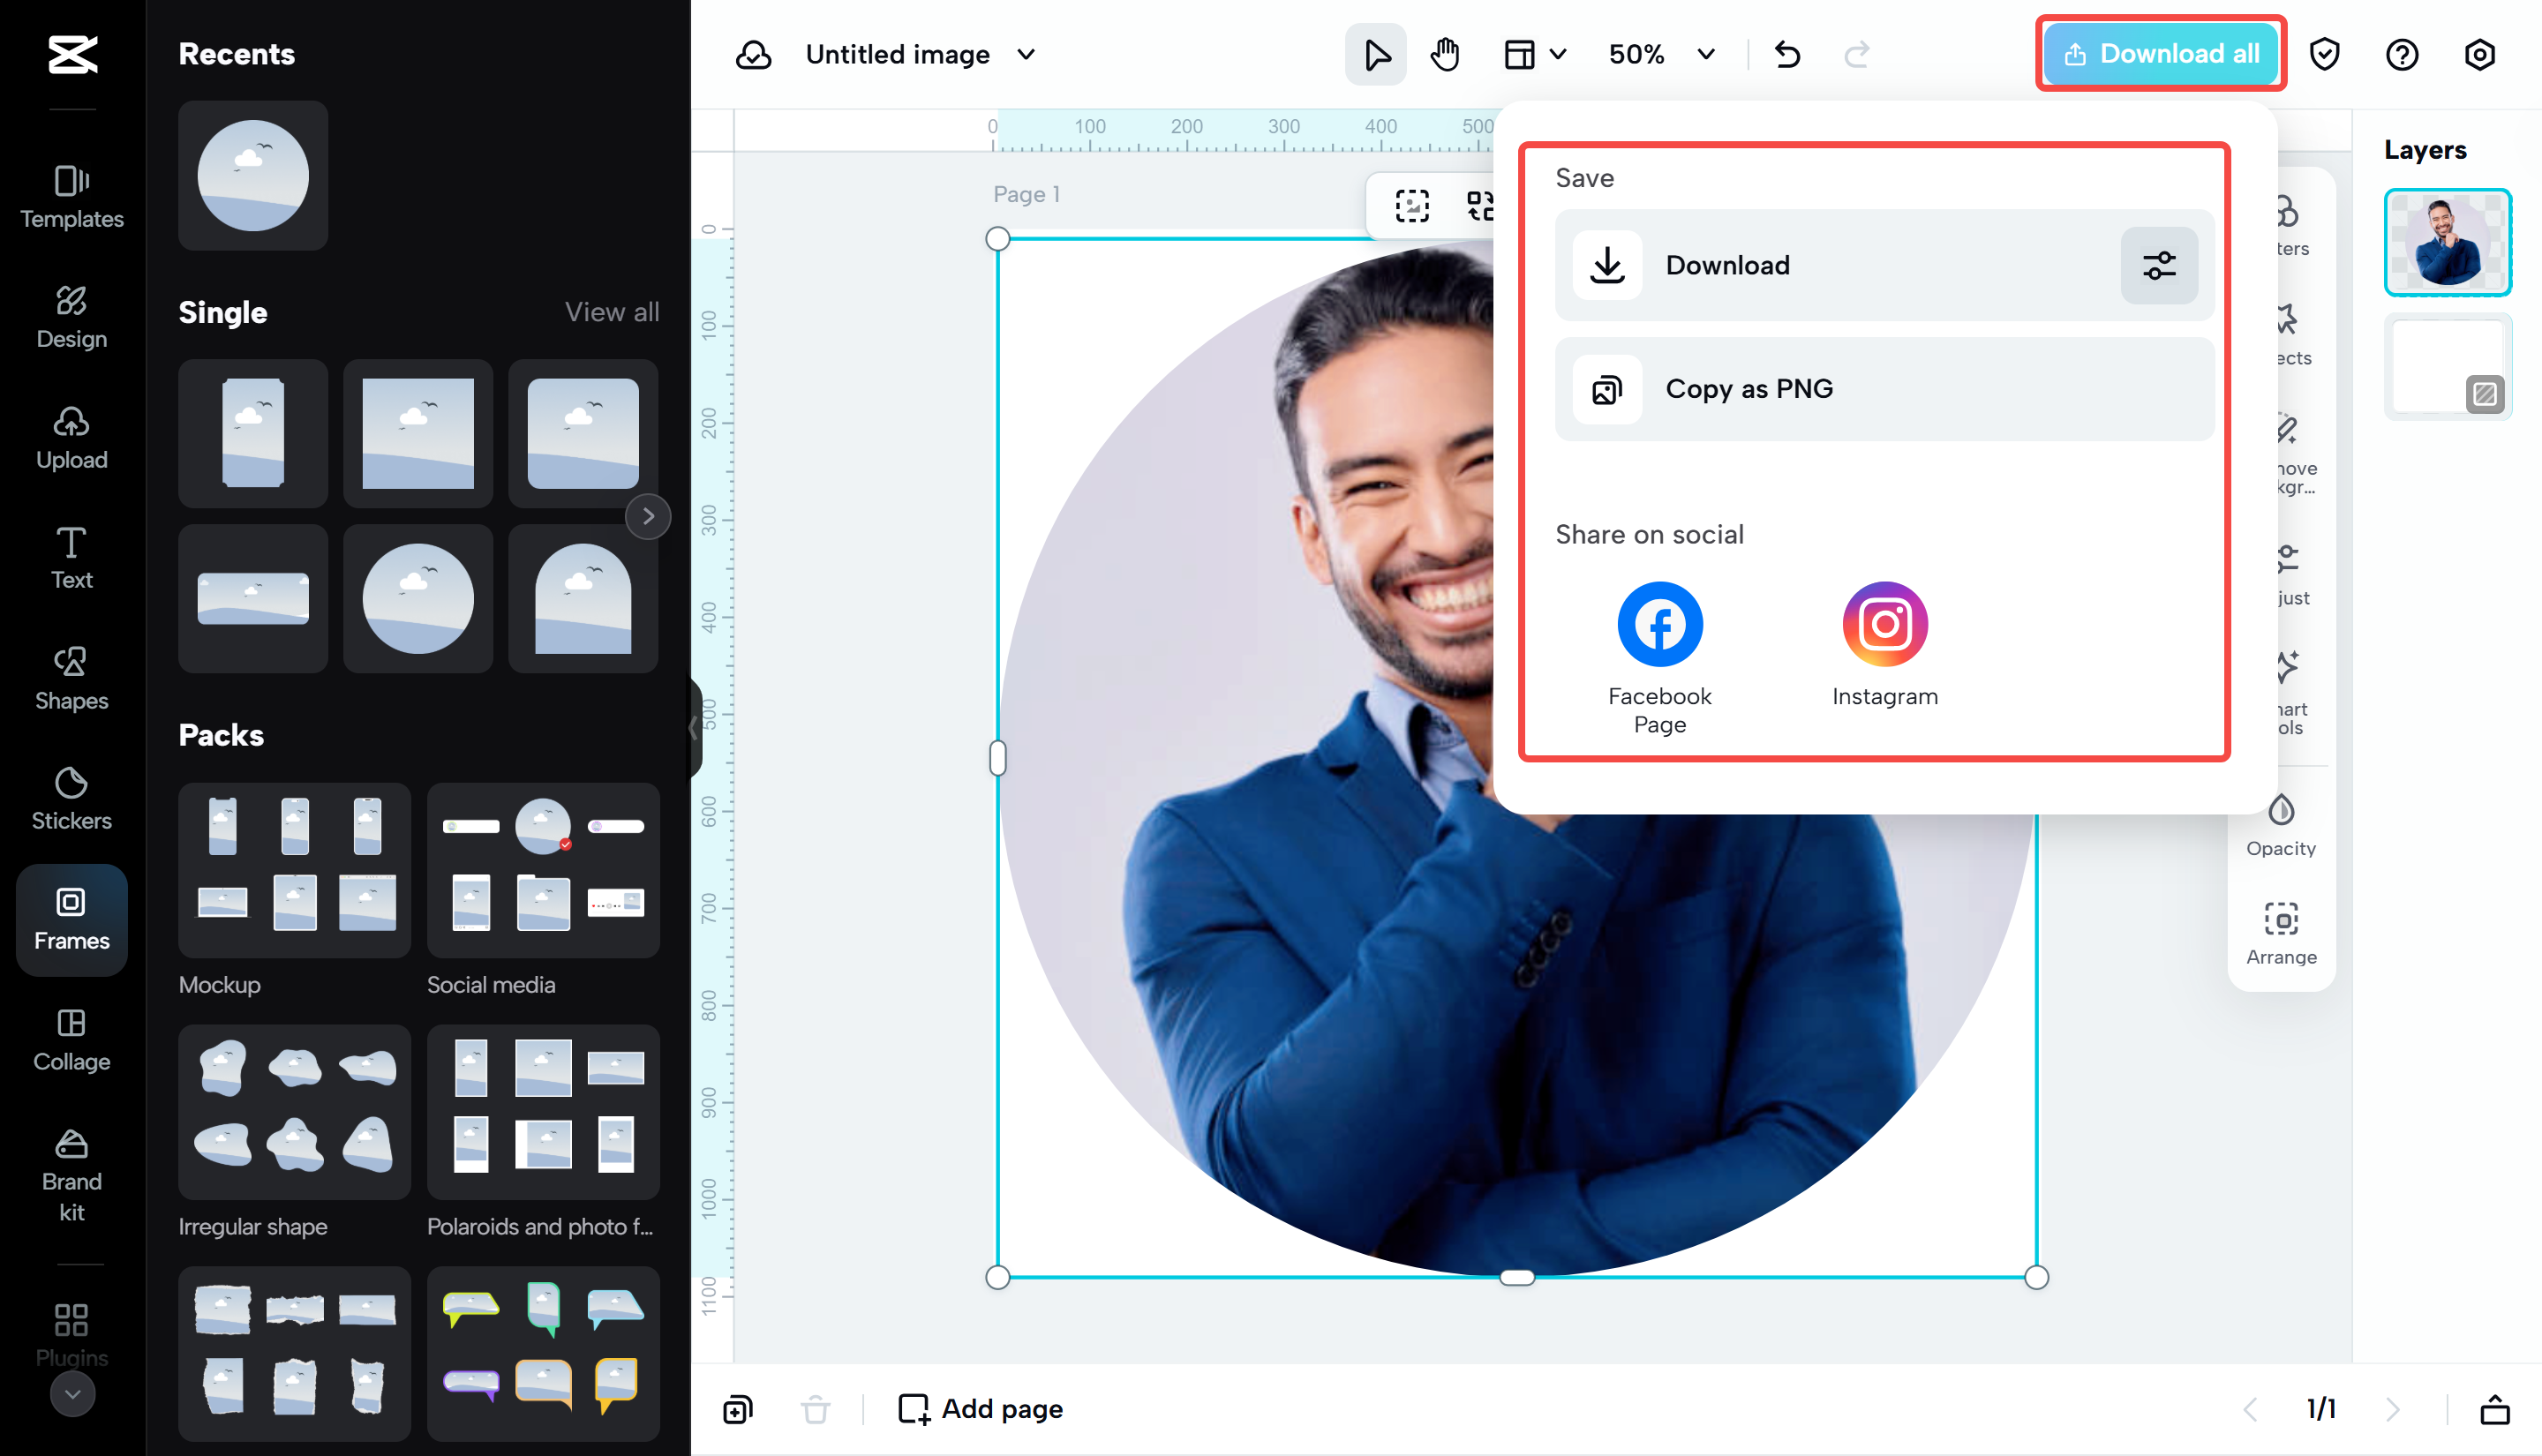Select the arrow Select tool

(1375, 54)
